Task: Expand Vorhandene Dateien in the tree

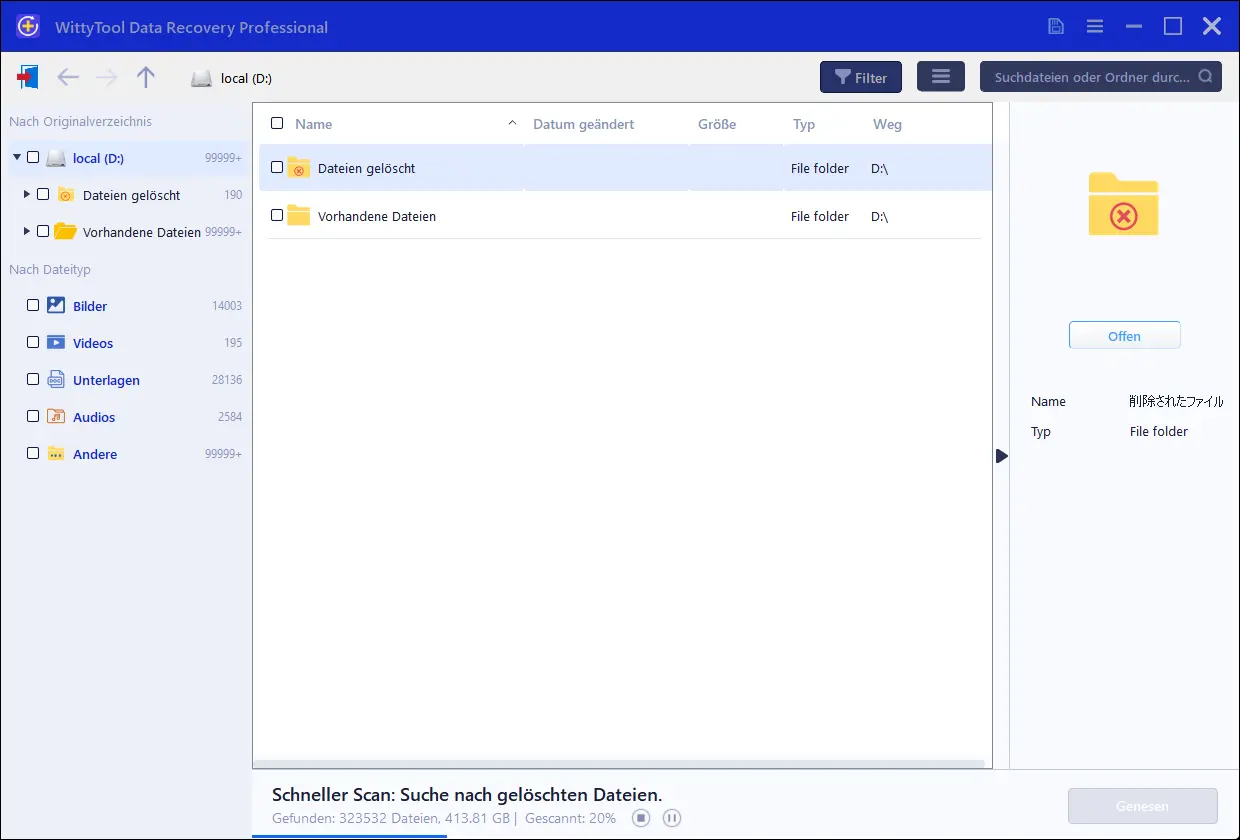Action: click(x=26, y=231)
